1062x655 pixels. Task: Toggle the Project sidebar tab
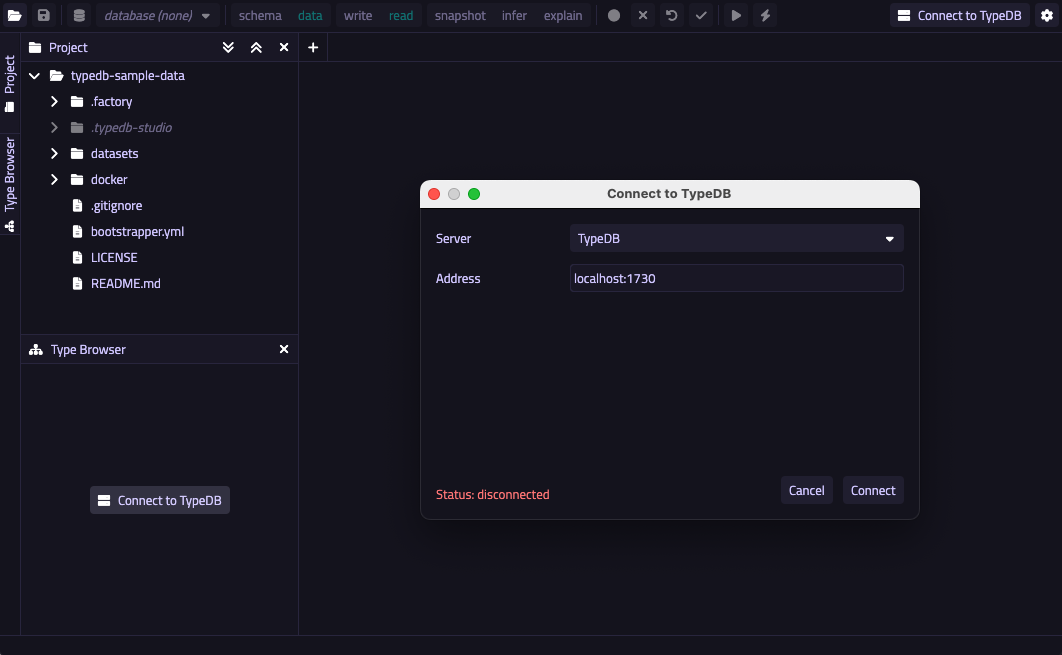9,83
